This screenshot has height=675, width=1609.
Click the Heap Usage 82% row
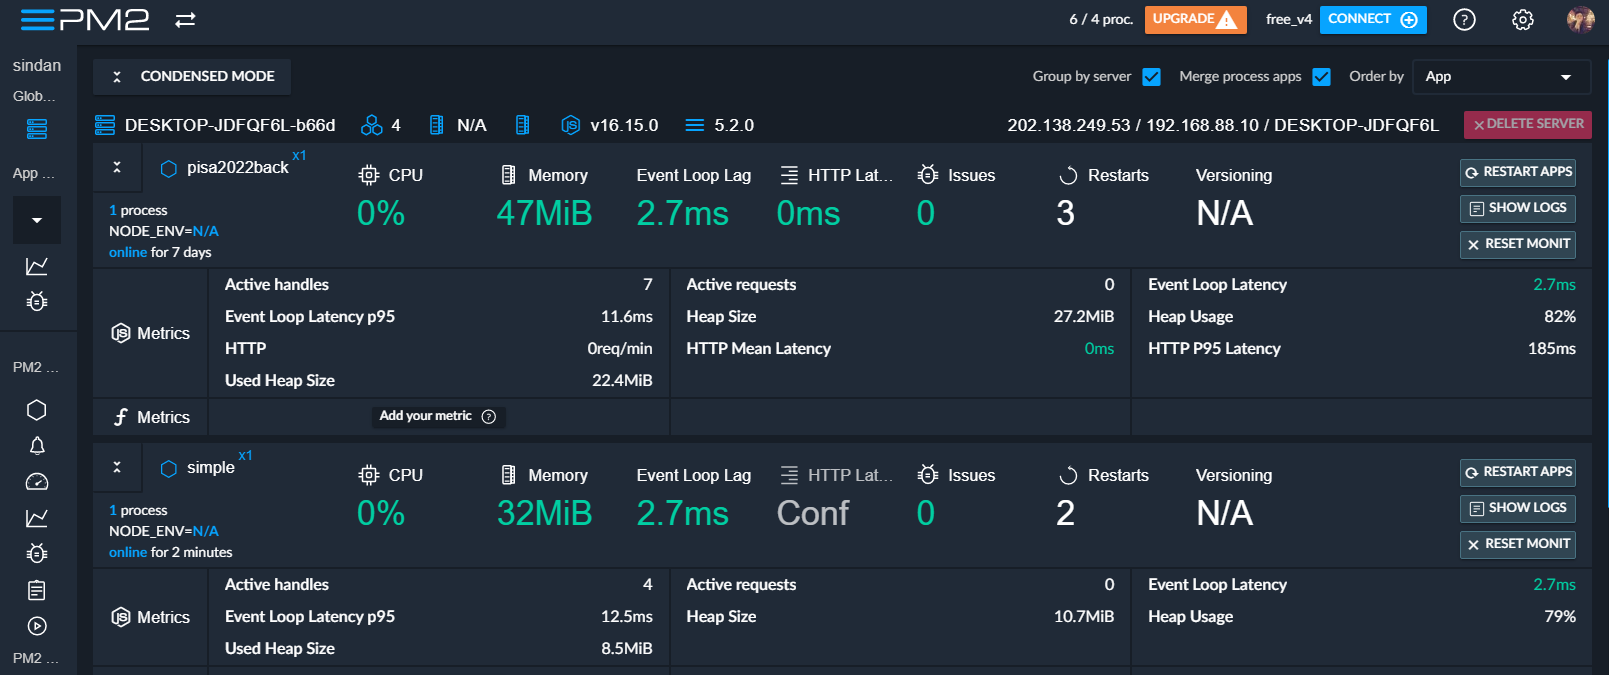point(1362,316)
